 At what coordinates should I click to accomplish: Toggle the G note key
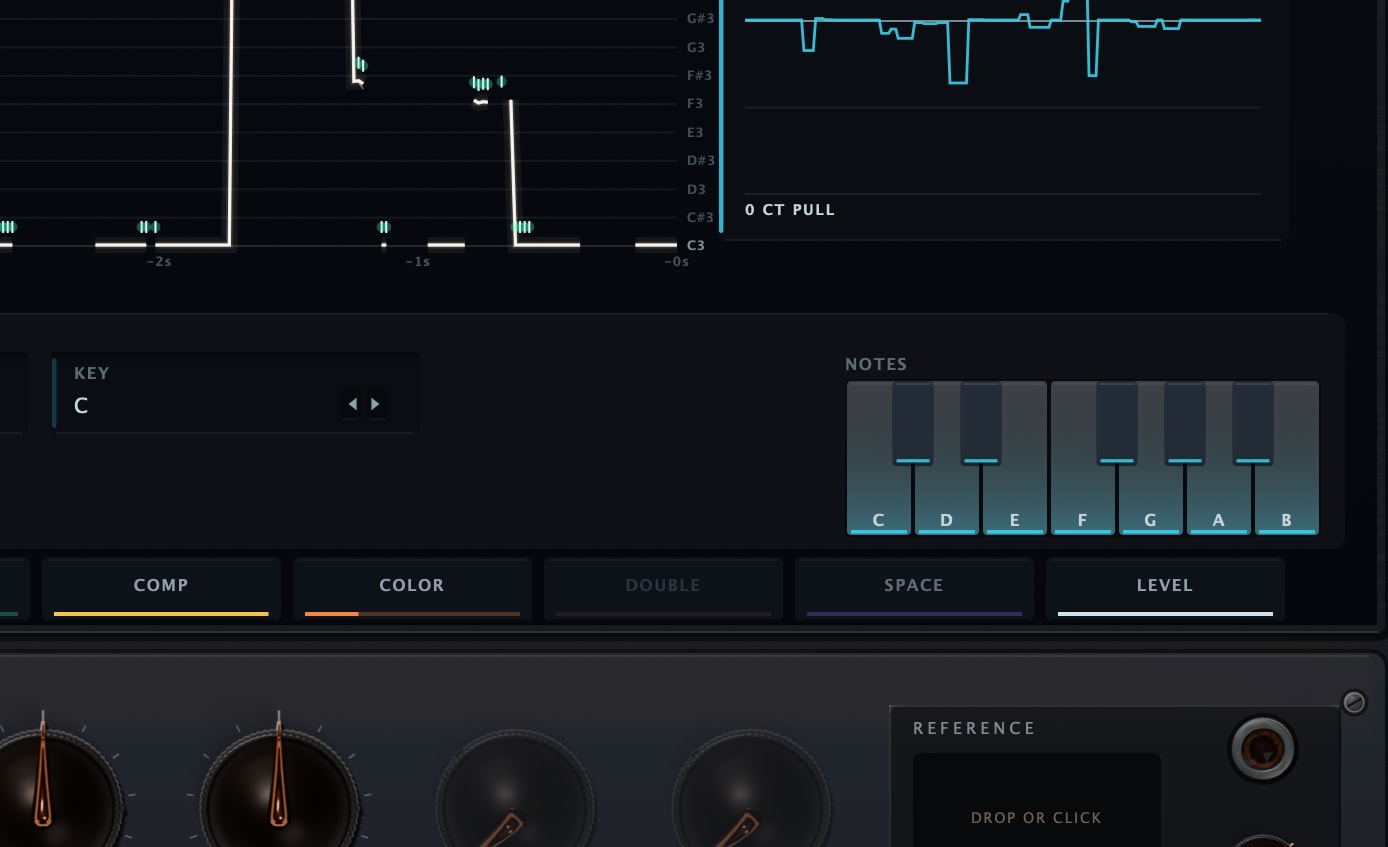pos(1151,500)
